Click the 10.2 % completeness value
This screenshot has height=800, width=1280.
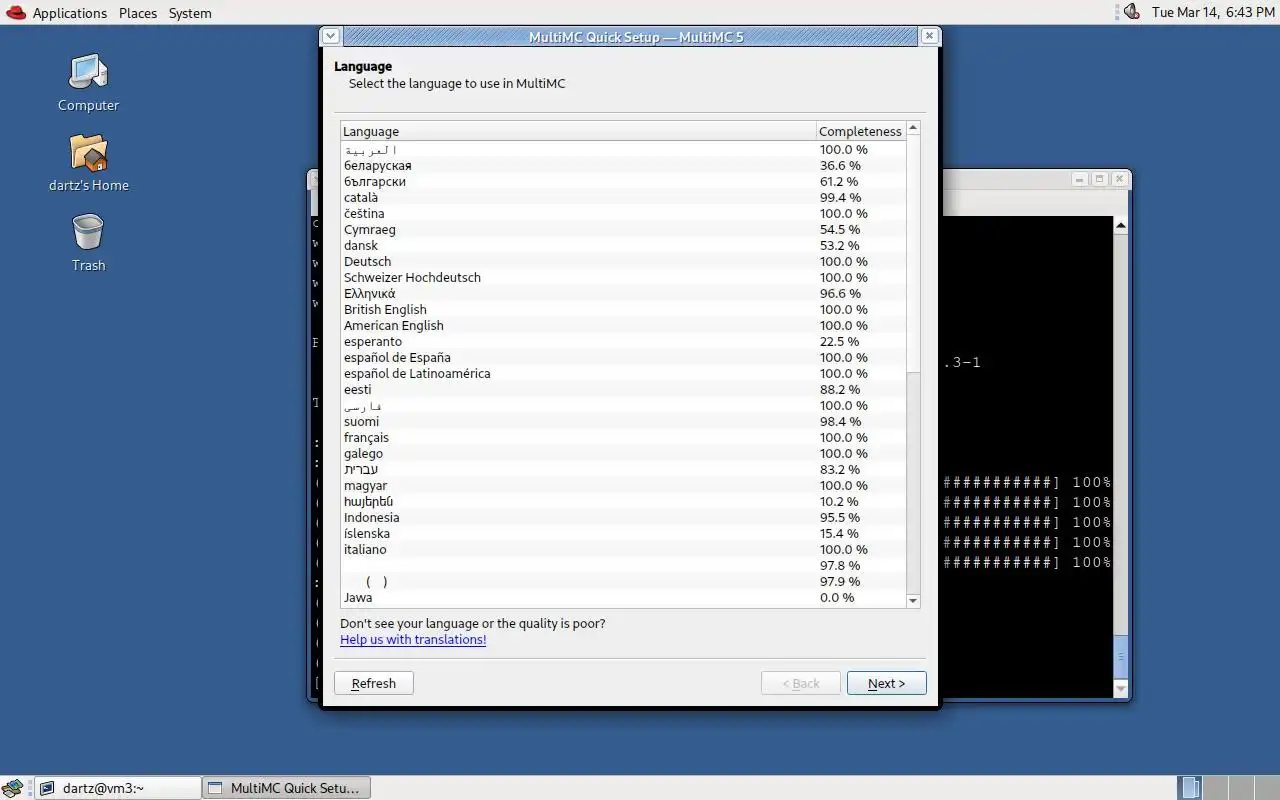pyautogui.click(x=839, y=501)
